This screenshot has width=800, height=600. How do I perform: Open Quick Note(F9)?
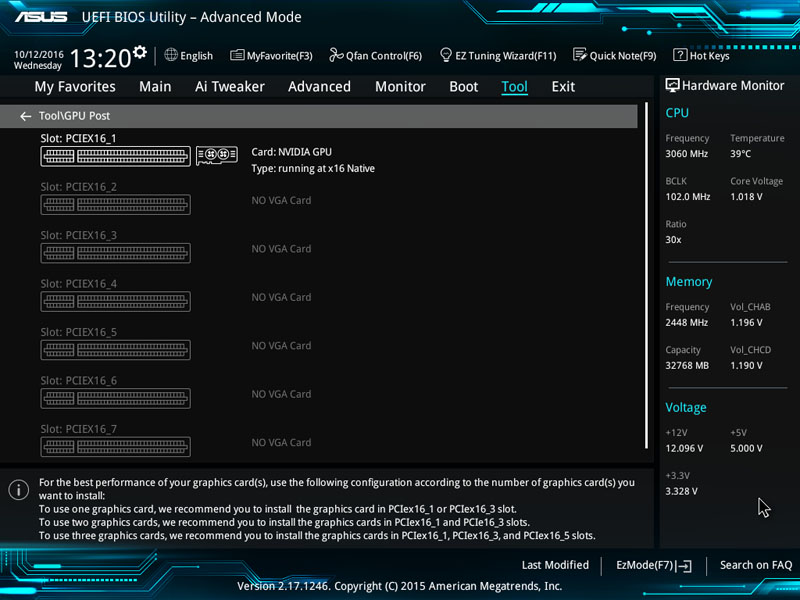click(x=614, y=56)
